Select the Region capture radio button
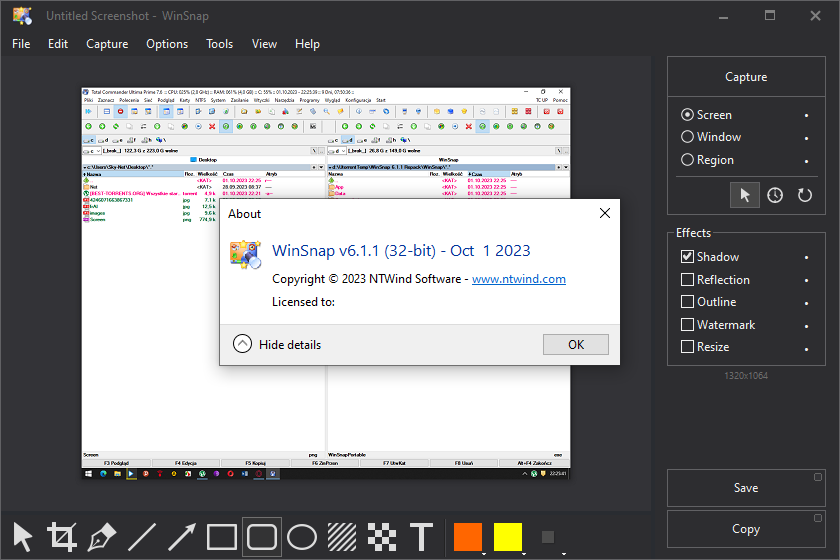 [x=687, y=160]
